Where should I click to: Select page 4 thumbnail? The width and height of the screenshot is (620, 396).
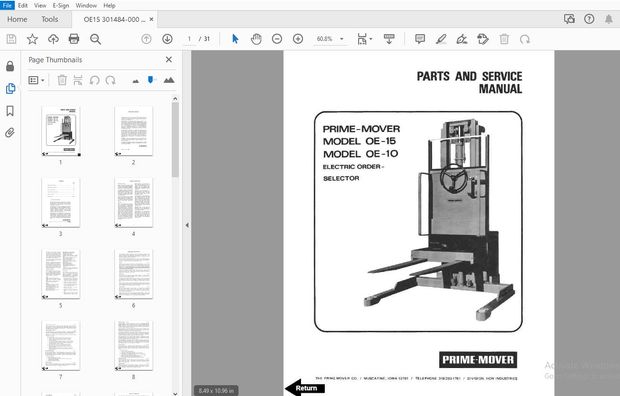click(134, 203)
